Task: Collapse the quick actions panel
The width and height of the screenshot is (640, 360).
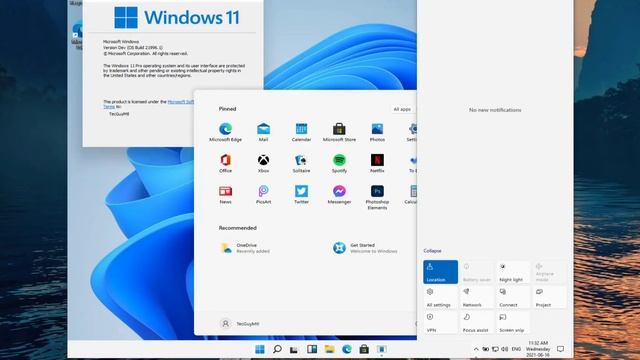Action: pyautogui.click(x=432, y=251)
